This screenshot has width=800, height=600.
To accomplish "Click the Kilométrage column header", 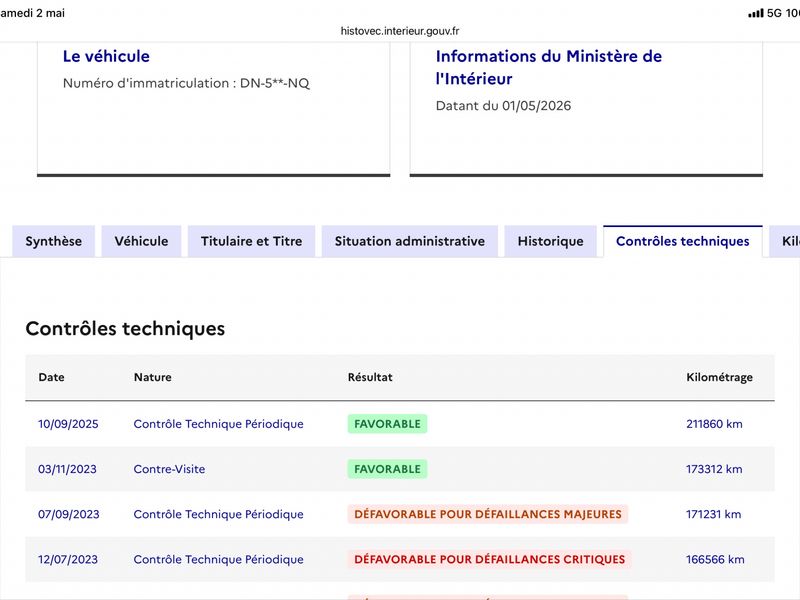I will coord(719,377).
